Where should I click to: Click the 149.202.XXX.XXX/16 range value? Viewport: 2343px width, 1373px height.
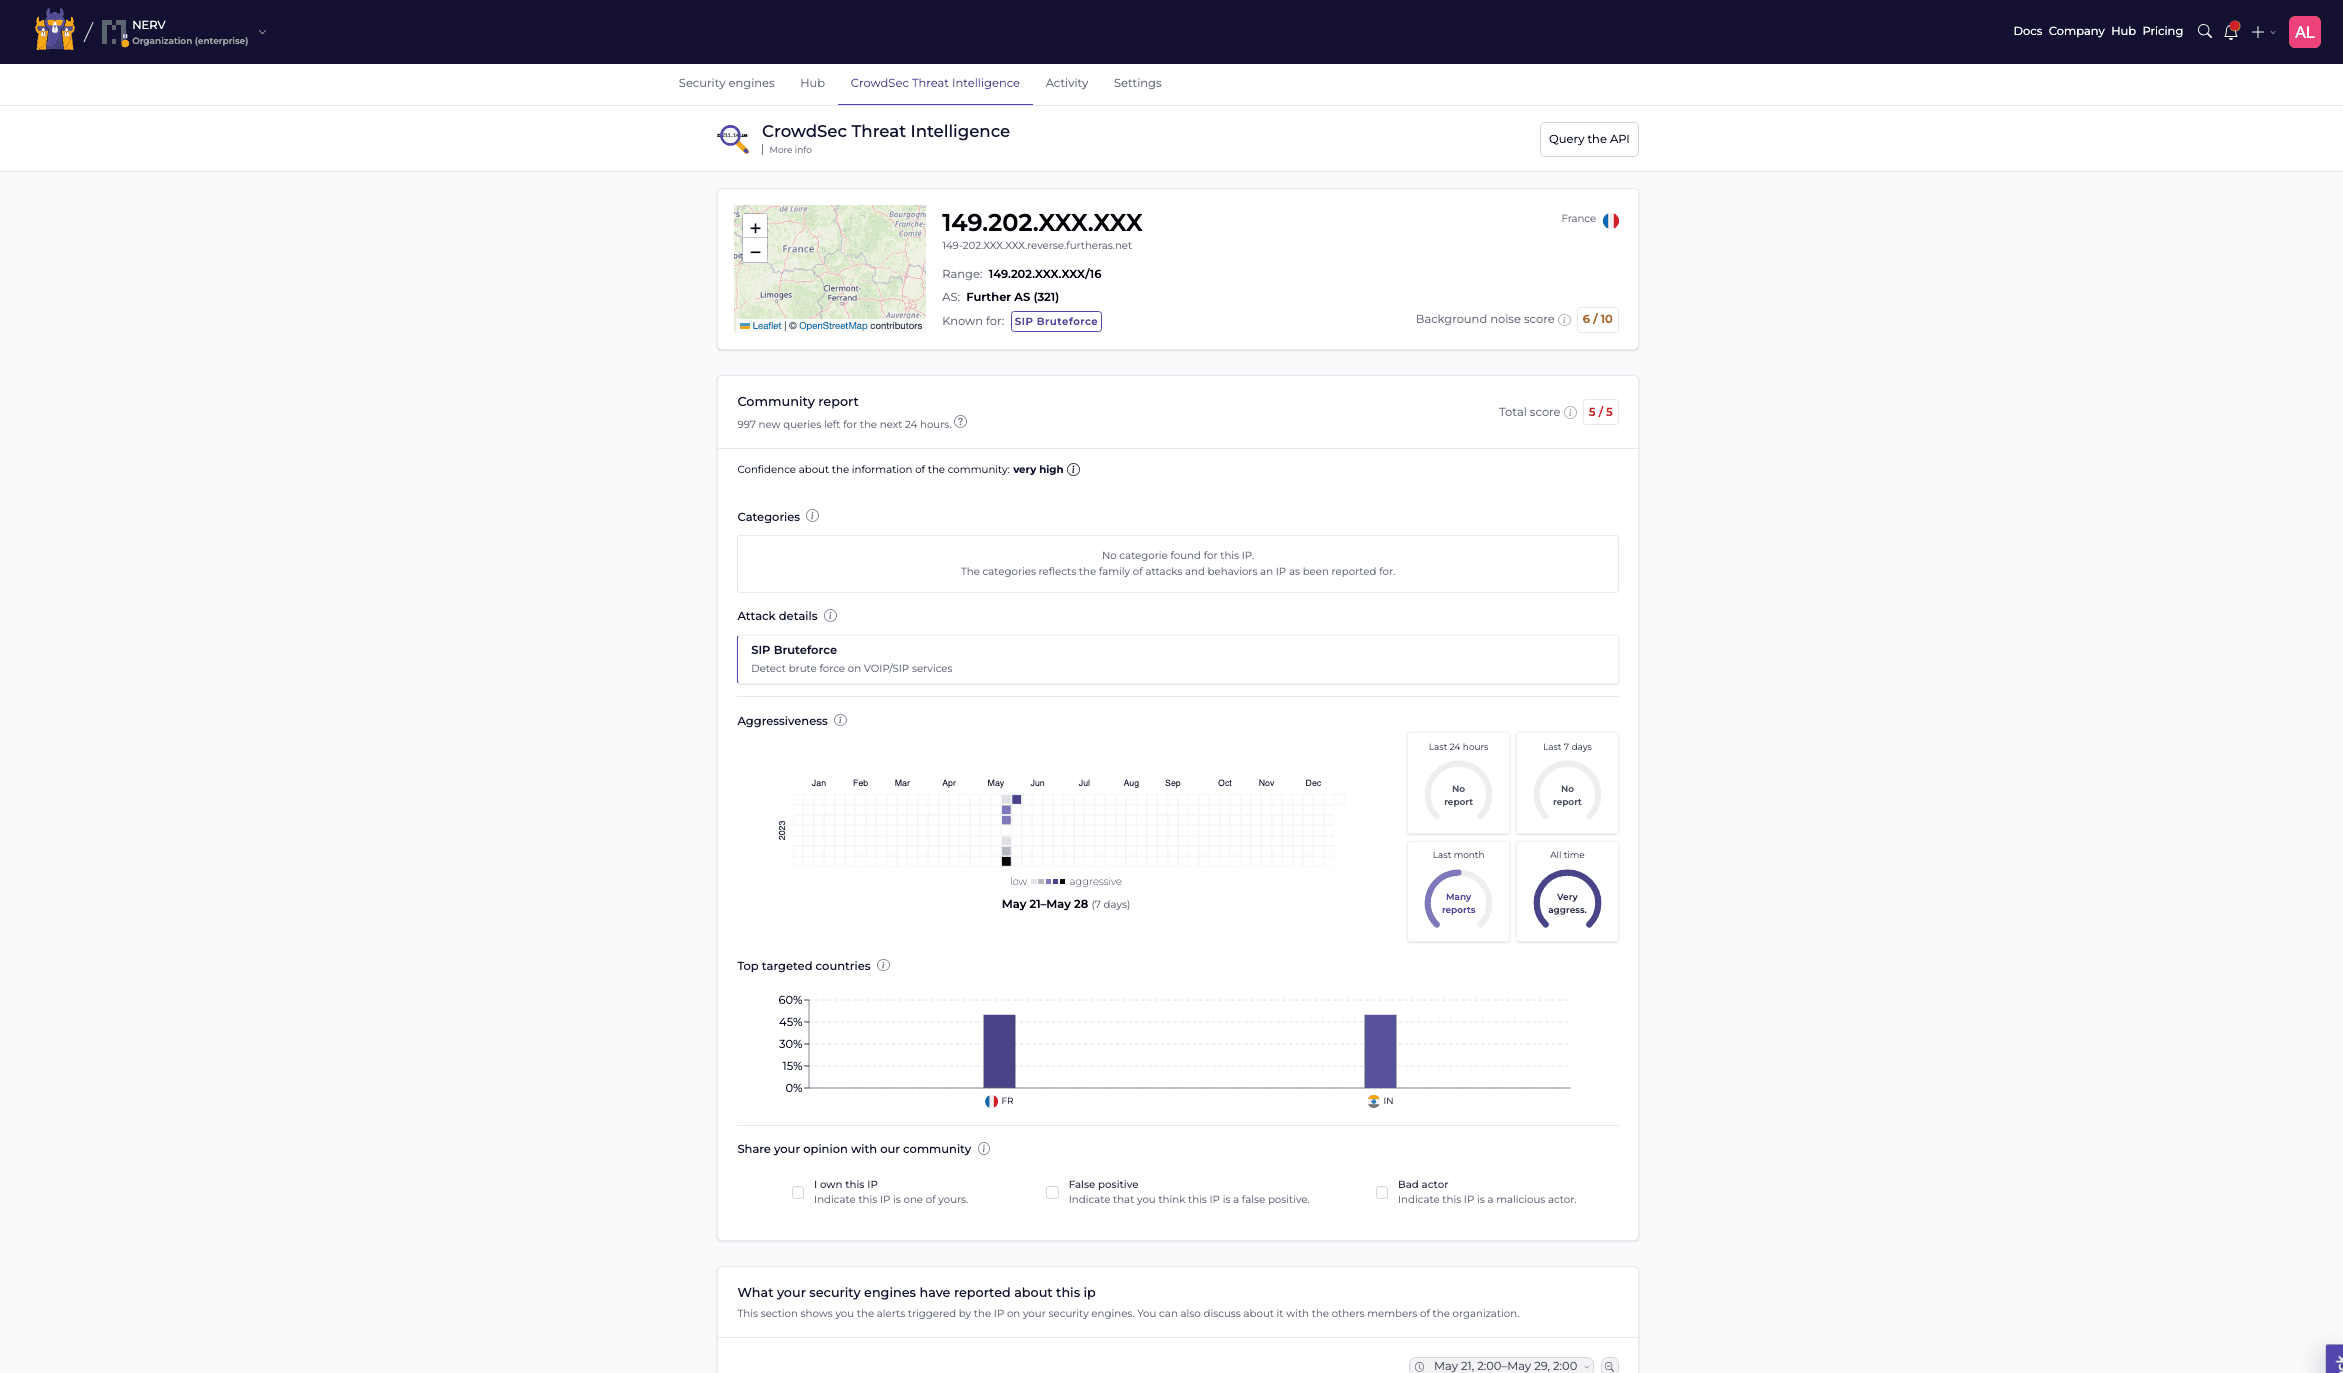click(x=1044, y=274)
